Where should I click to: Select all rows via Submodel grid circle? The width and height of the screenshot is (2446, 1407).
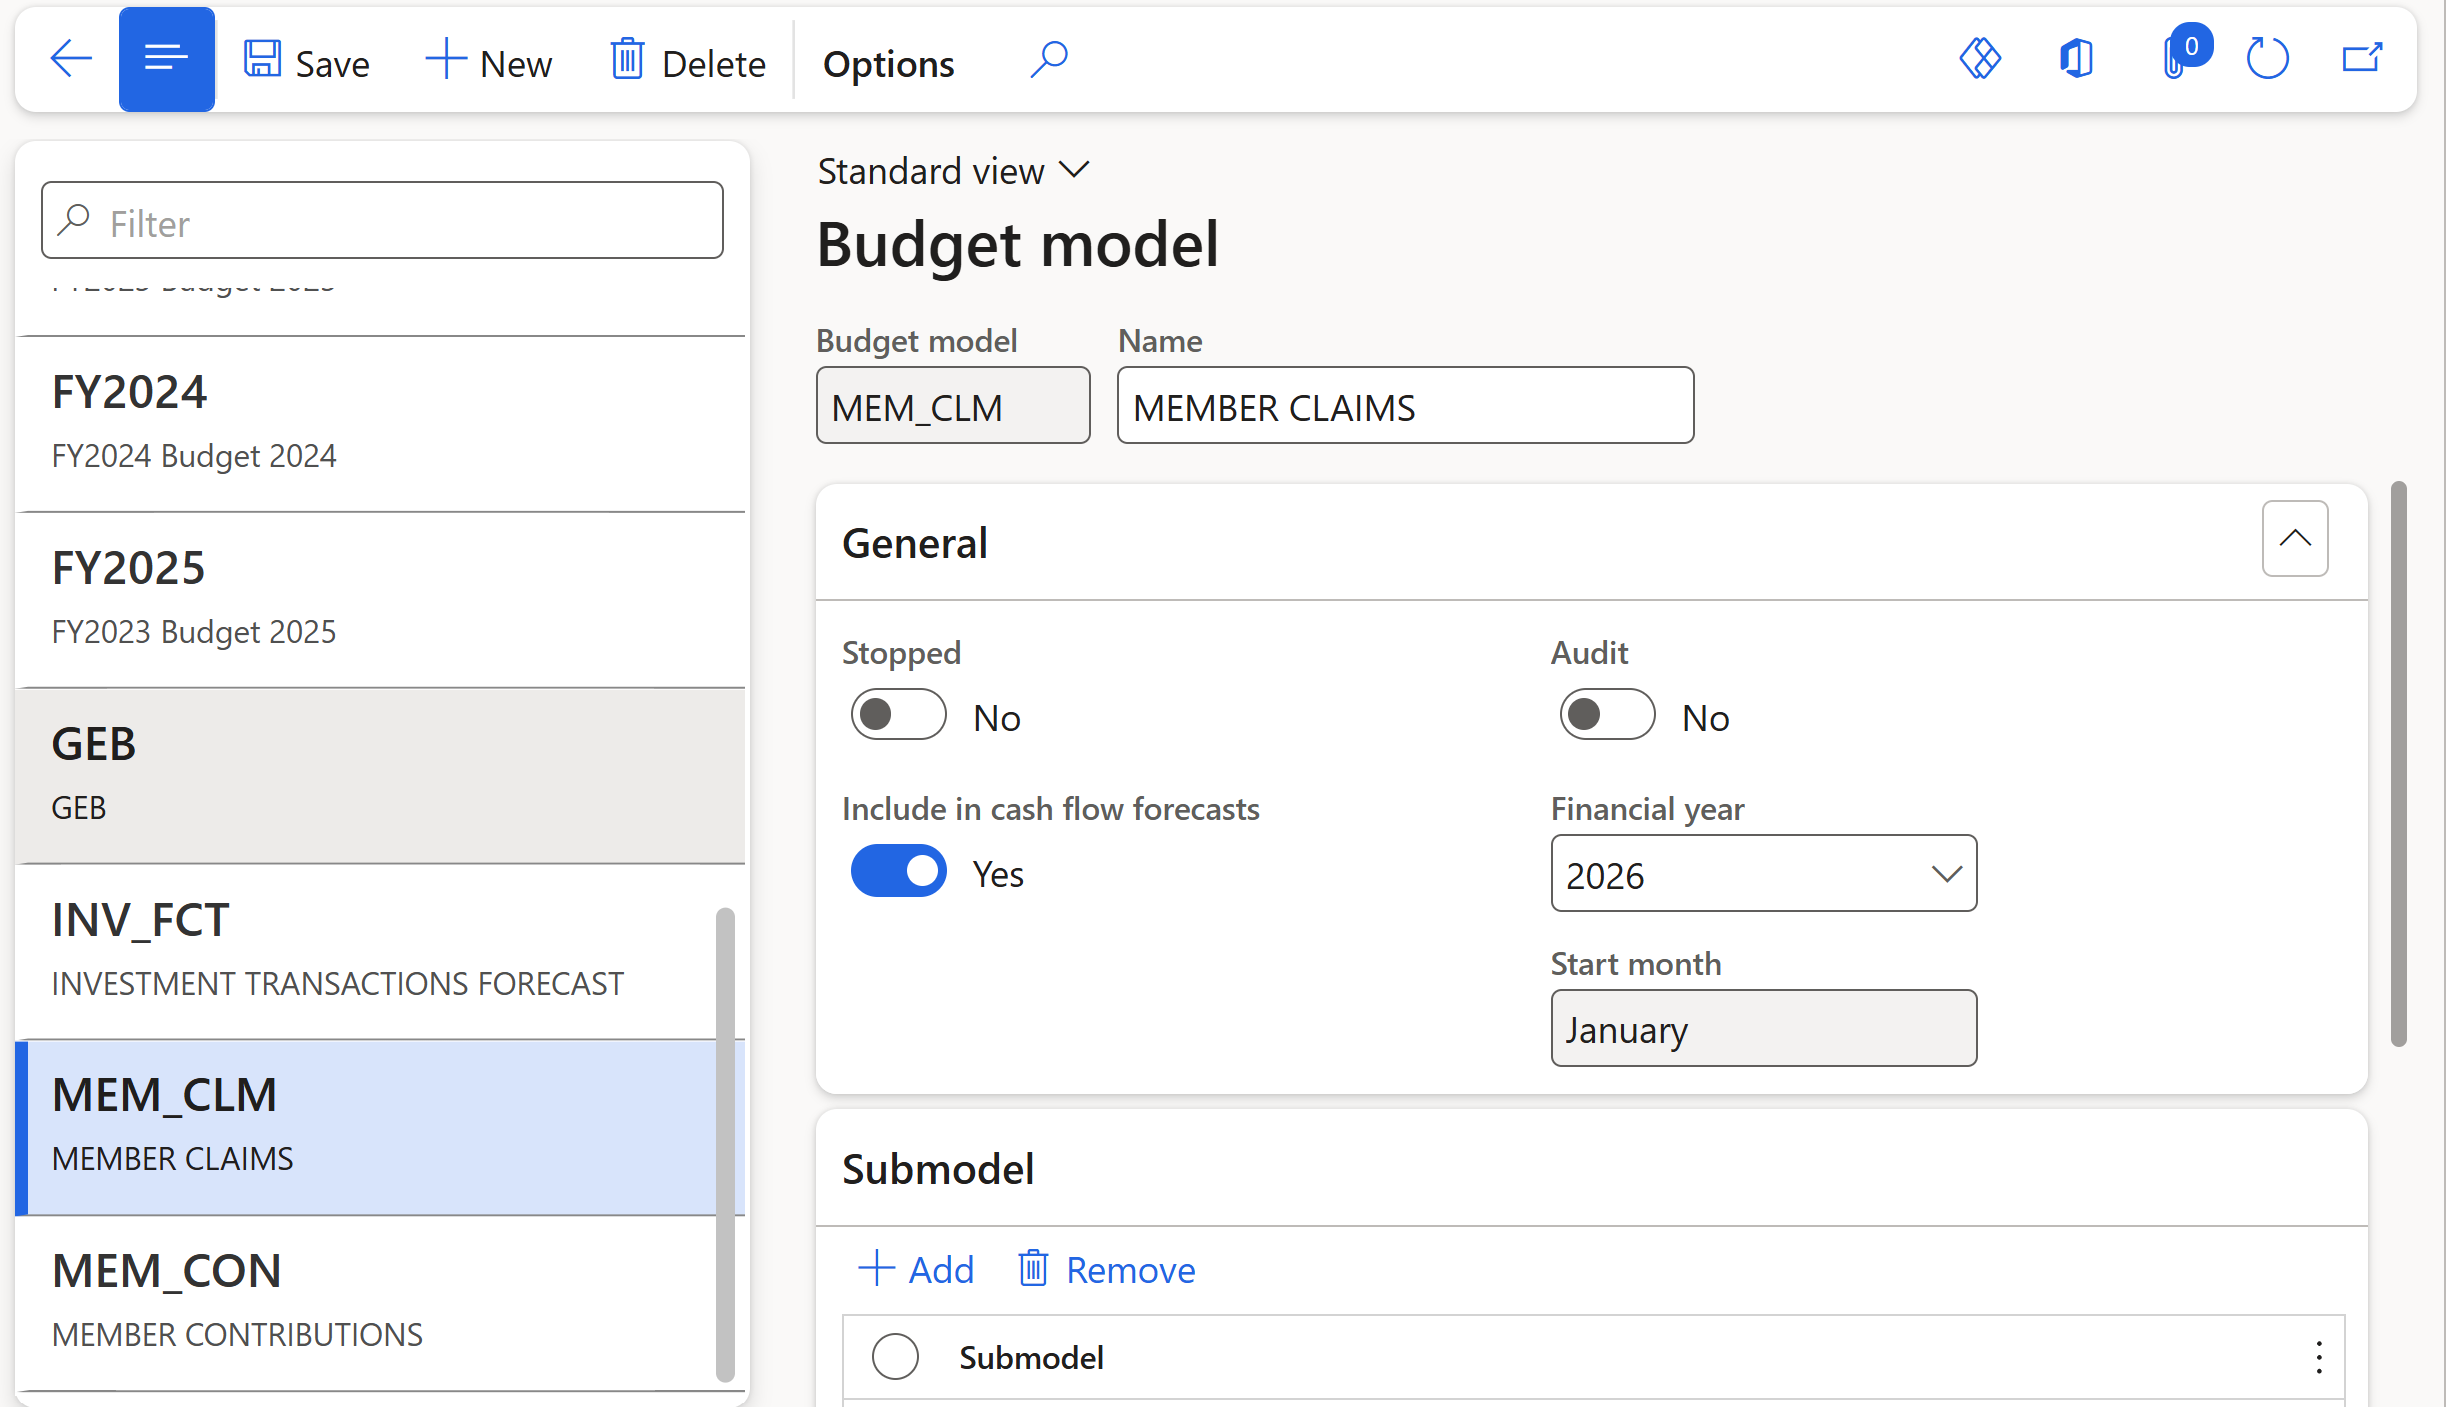(895, 1357)
